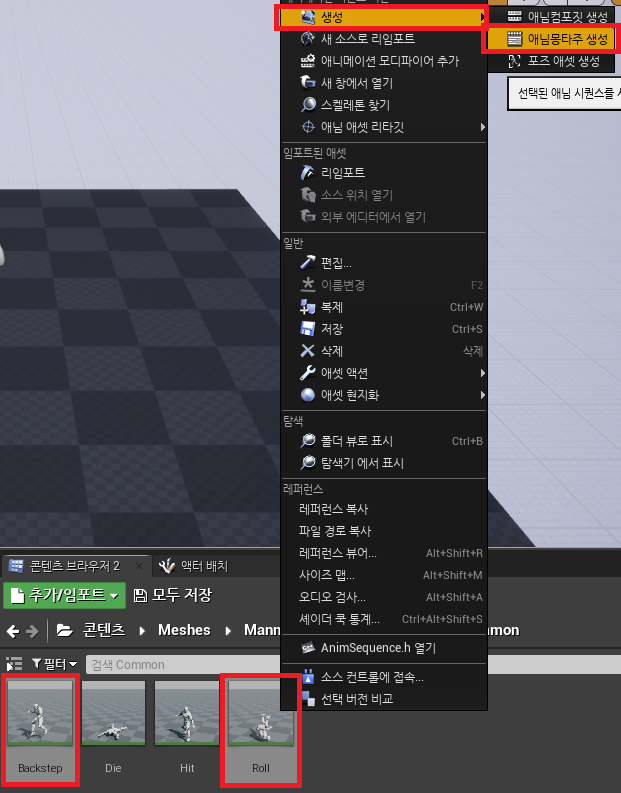Image resolution: width=621 pixels, height=793 pixels.
Task: Open the Meshes breadcrumb
Action: [184, 630]
